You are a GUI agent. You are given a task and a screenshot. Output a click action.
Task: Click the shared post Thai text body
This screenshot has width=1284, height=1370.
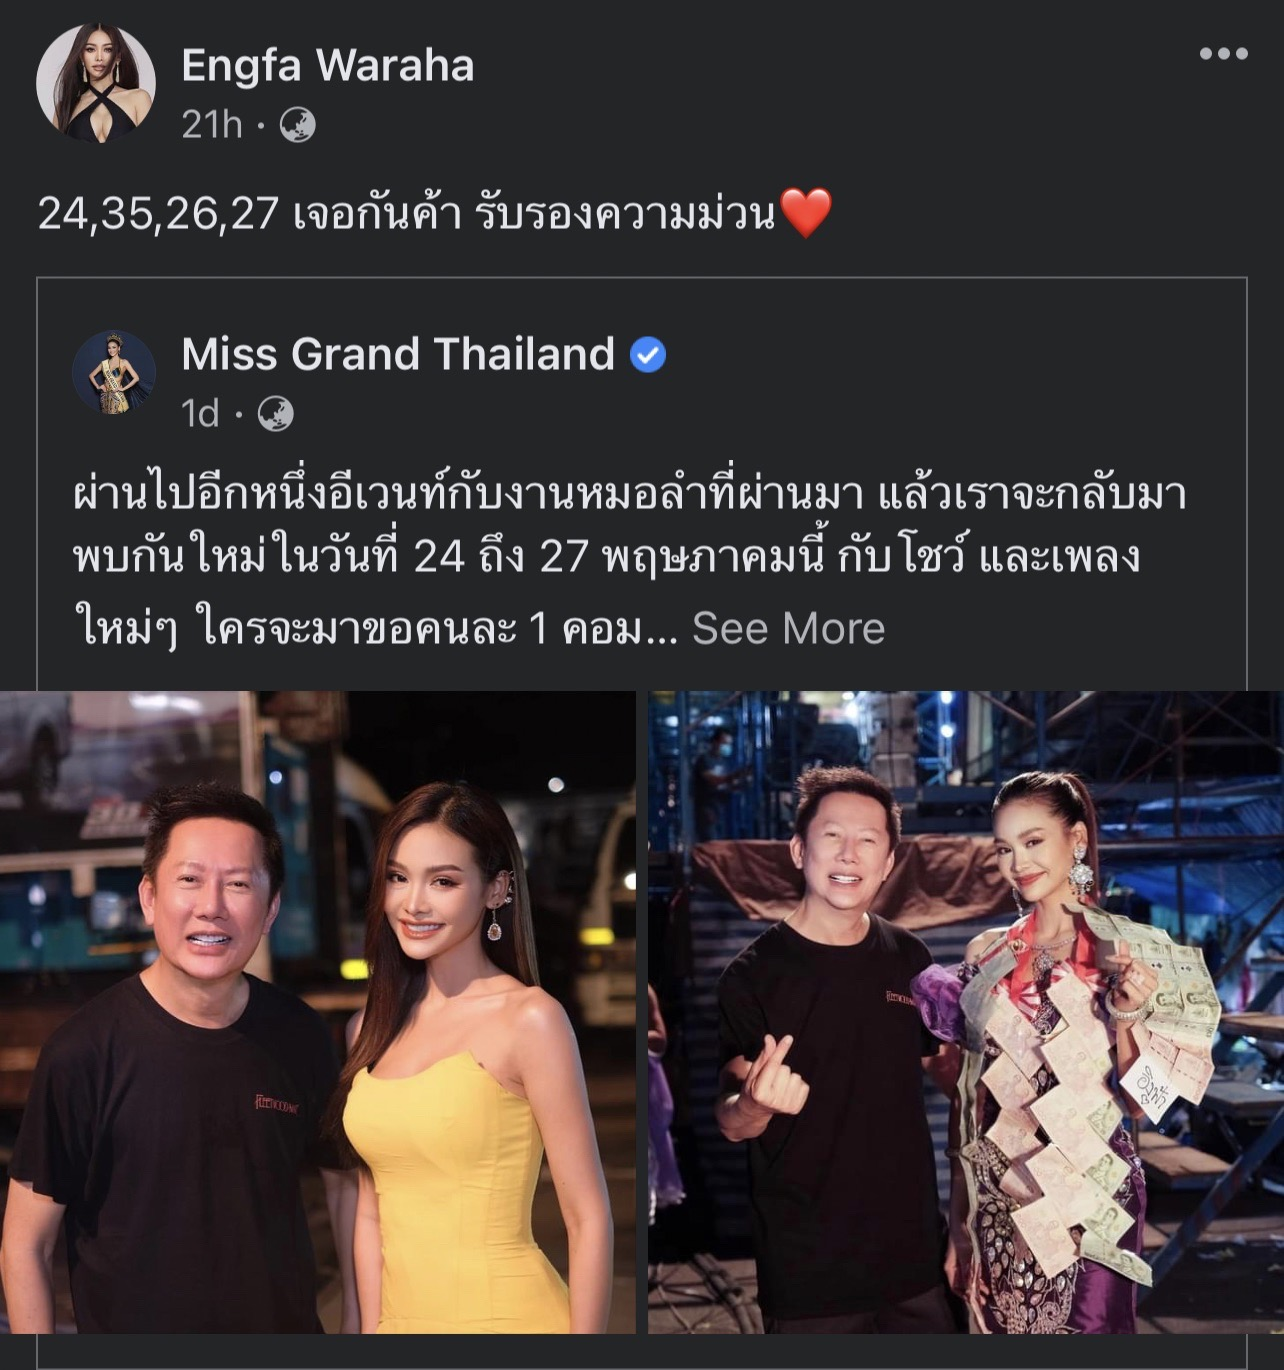pyautogui.click(x=630, y=562)
